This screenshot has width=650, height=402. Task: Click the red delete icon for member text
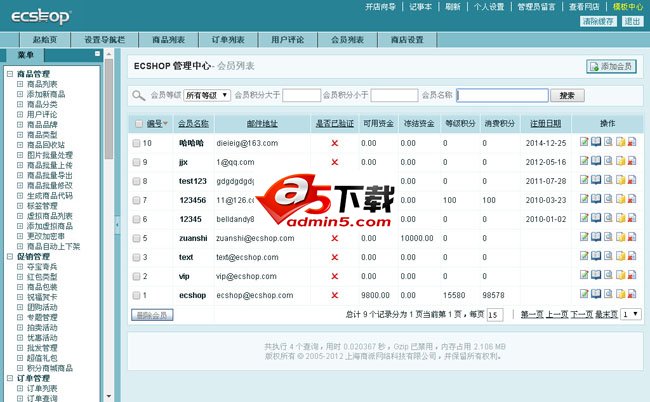coord(632,256)
